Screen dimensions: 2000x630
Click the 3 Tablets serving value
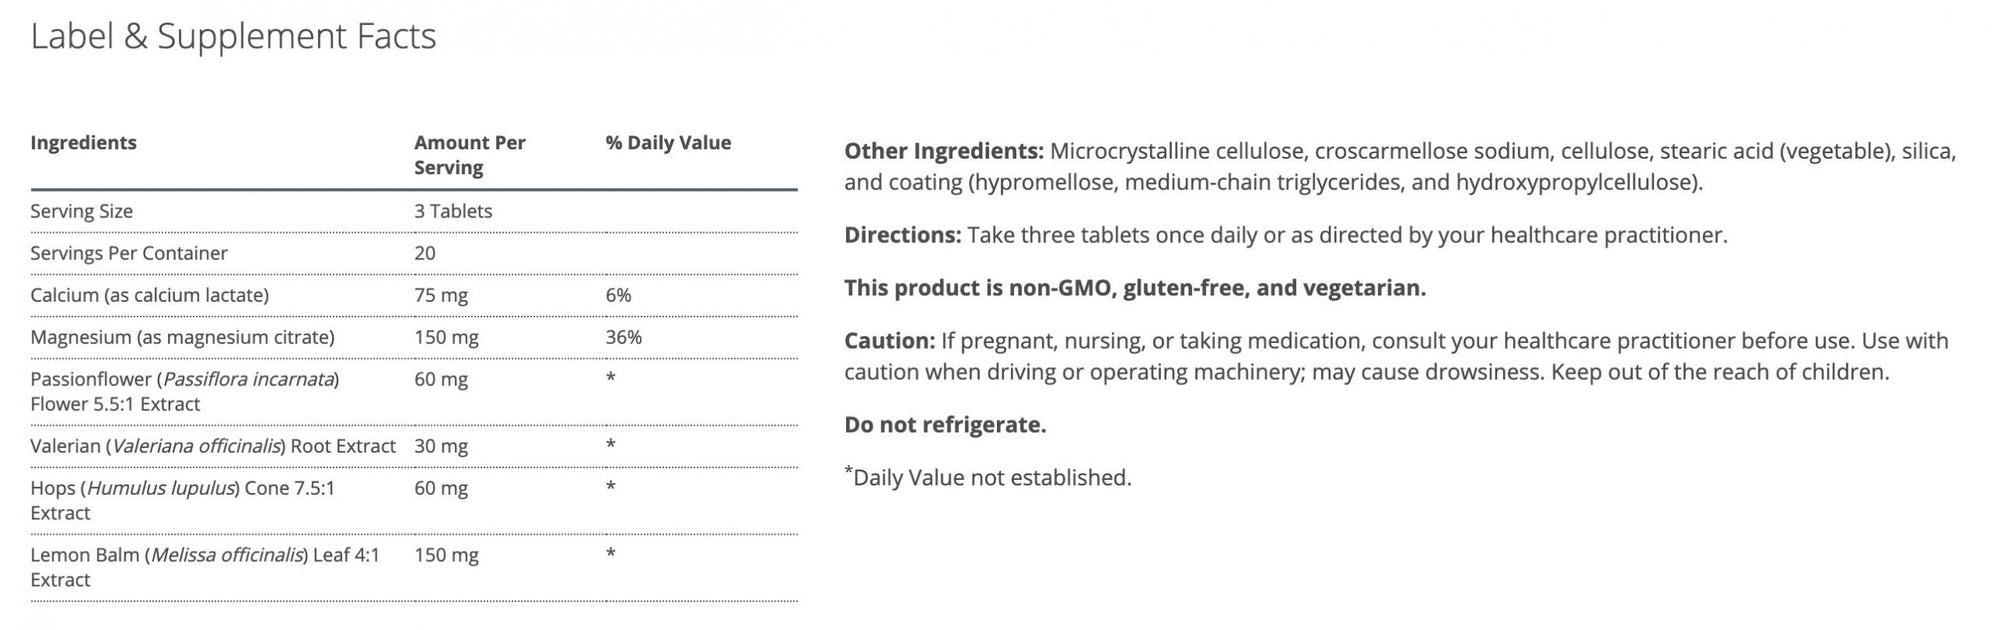[453, 211]
